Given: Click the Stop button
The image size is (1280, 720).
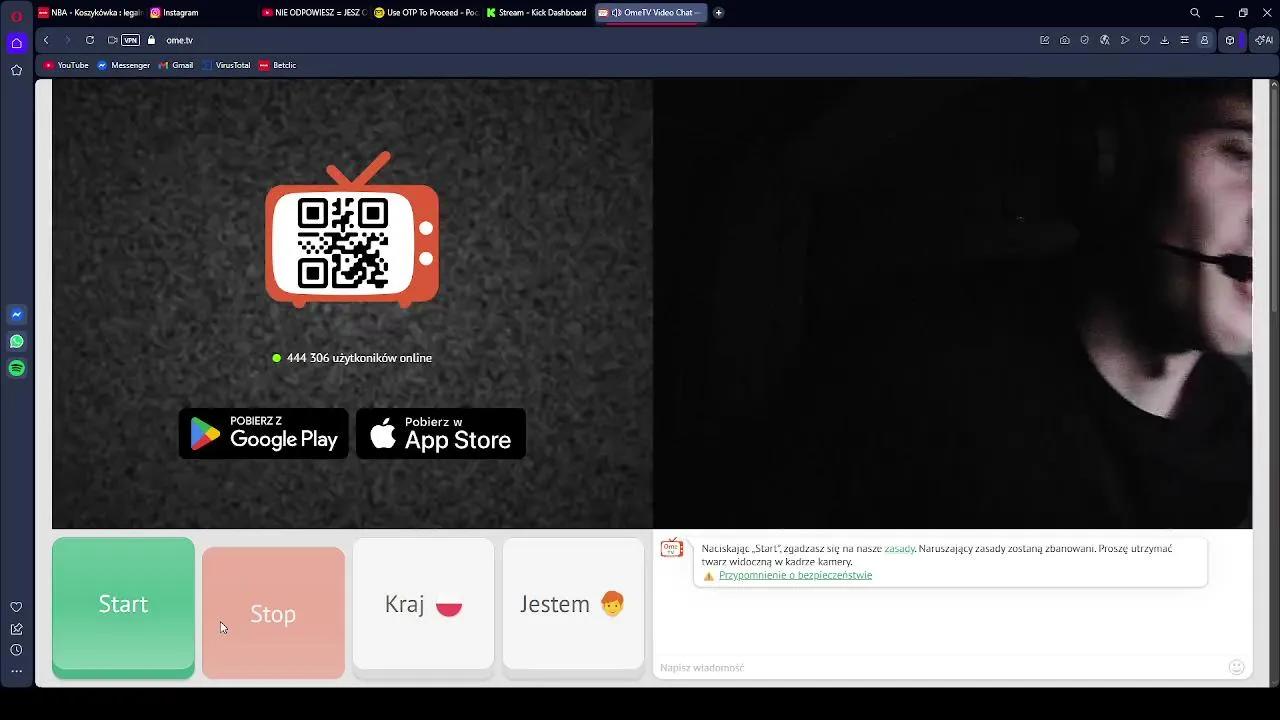Looking at the screenshot, I should [x=273, y=613].
